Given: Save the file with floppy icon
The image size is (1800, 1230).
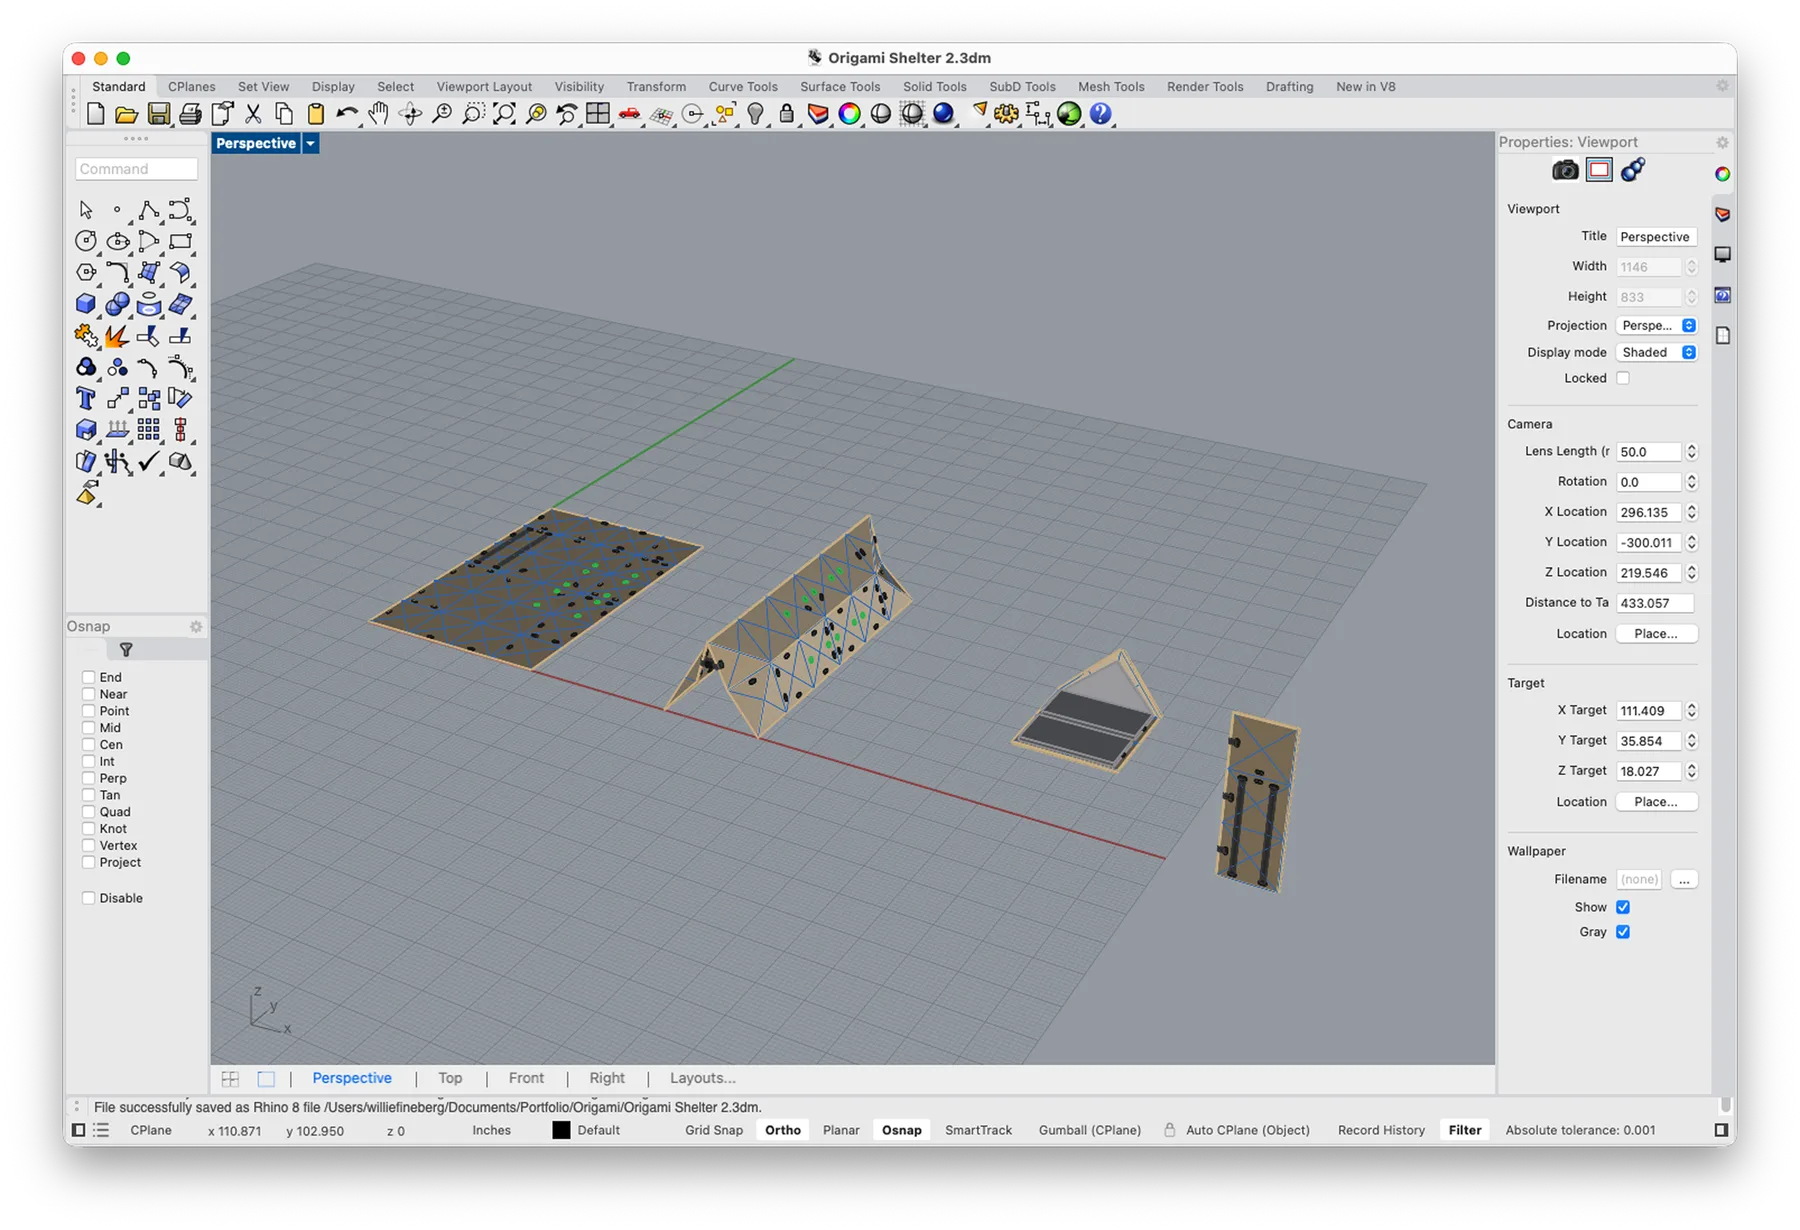Looking at the screenshot, I should click(x=158, y=114).
